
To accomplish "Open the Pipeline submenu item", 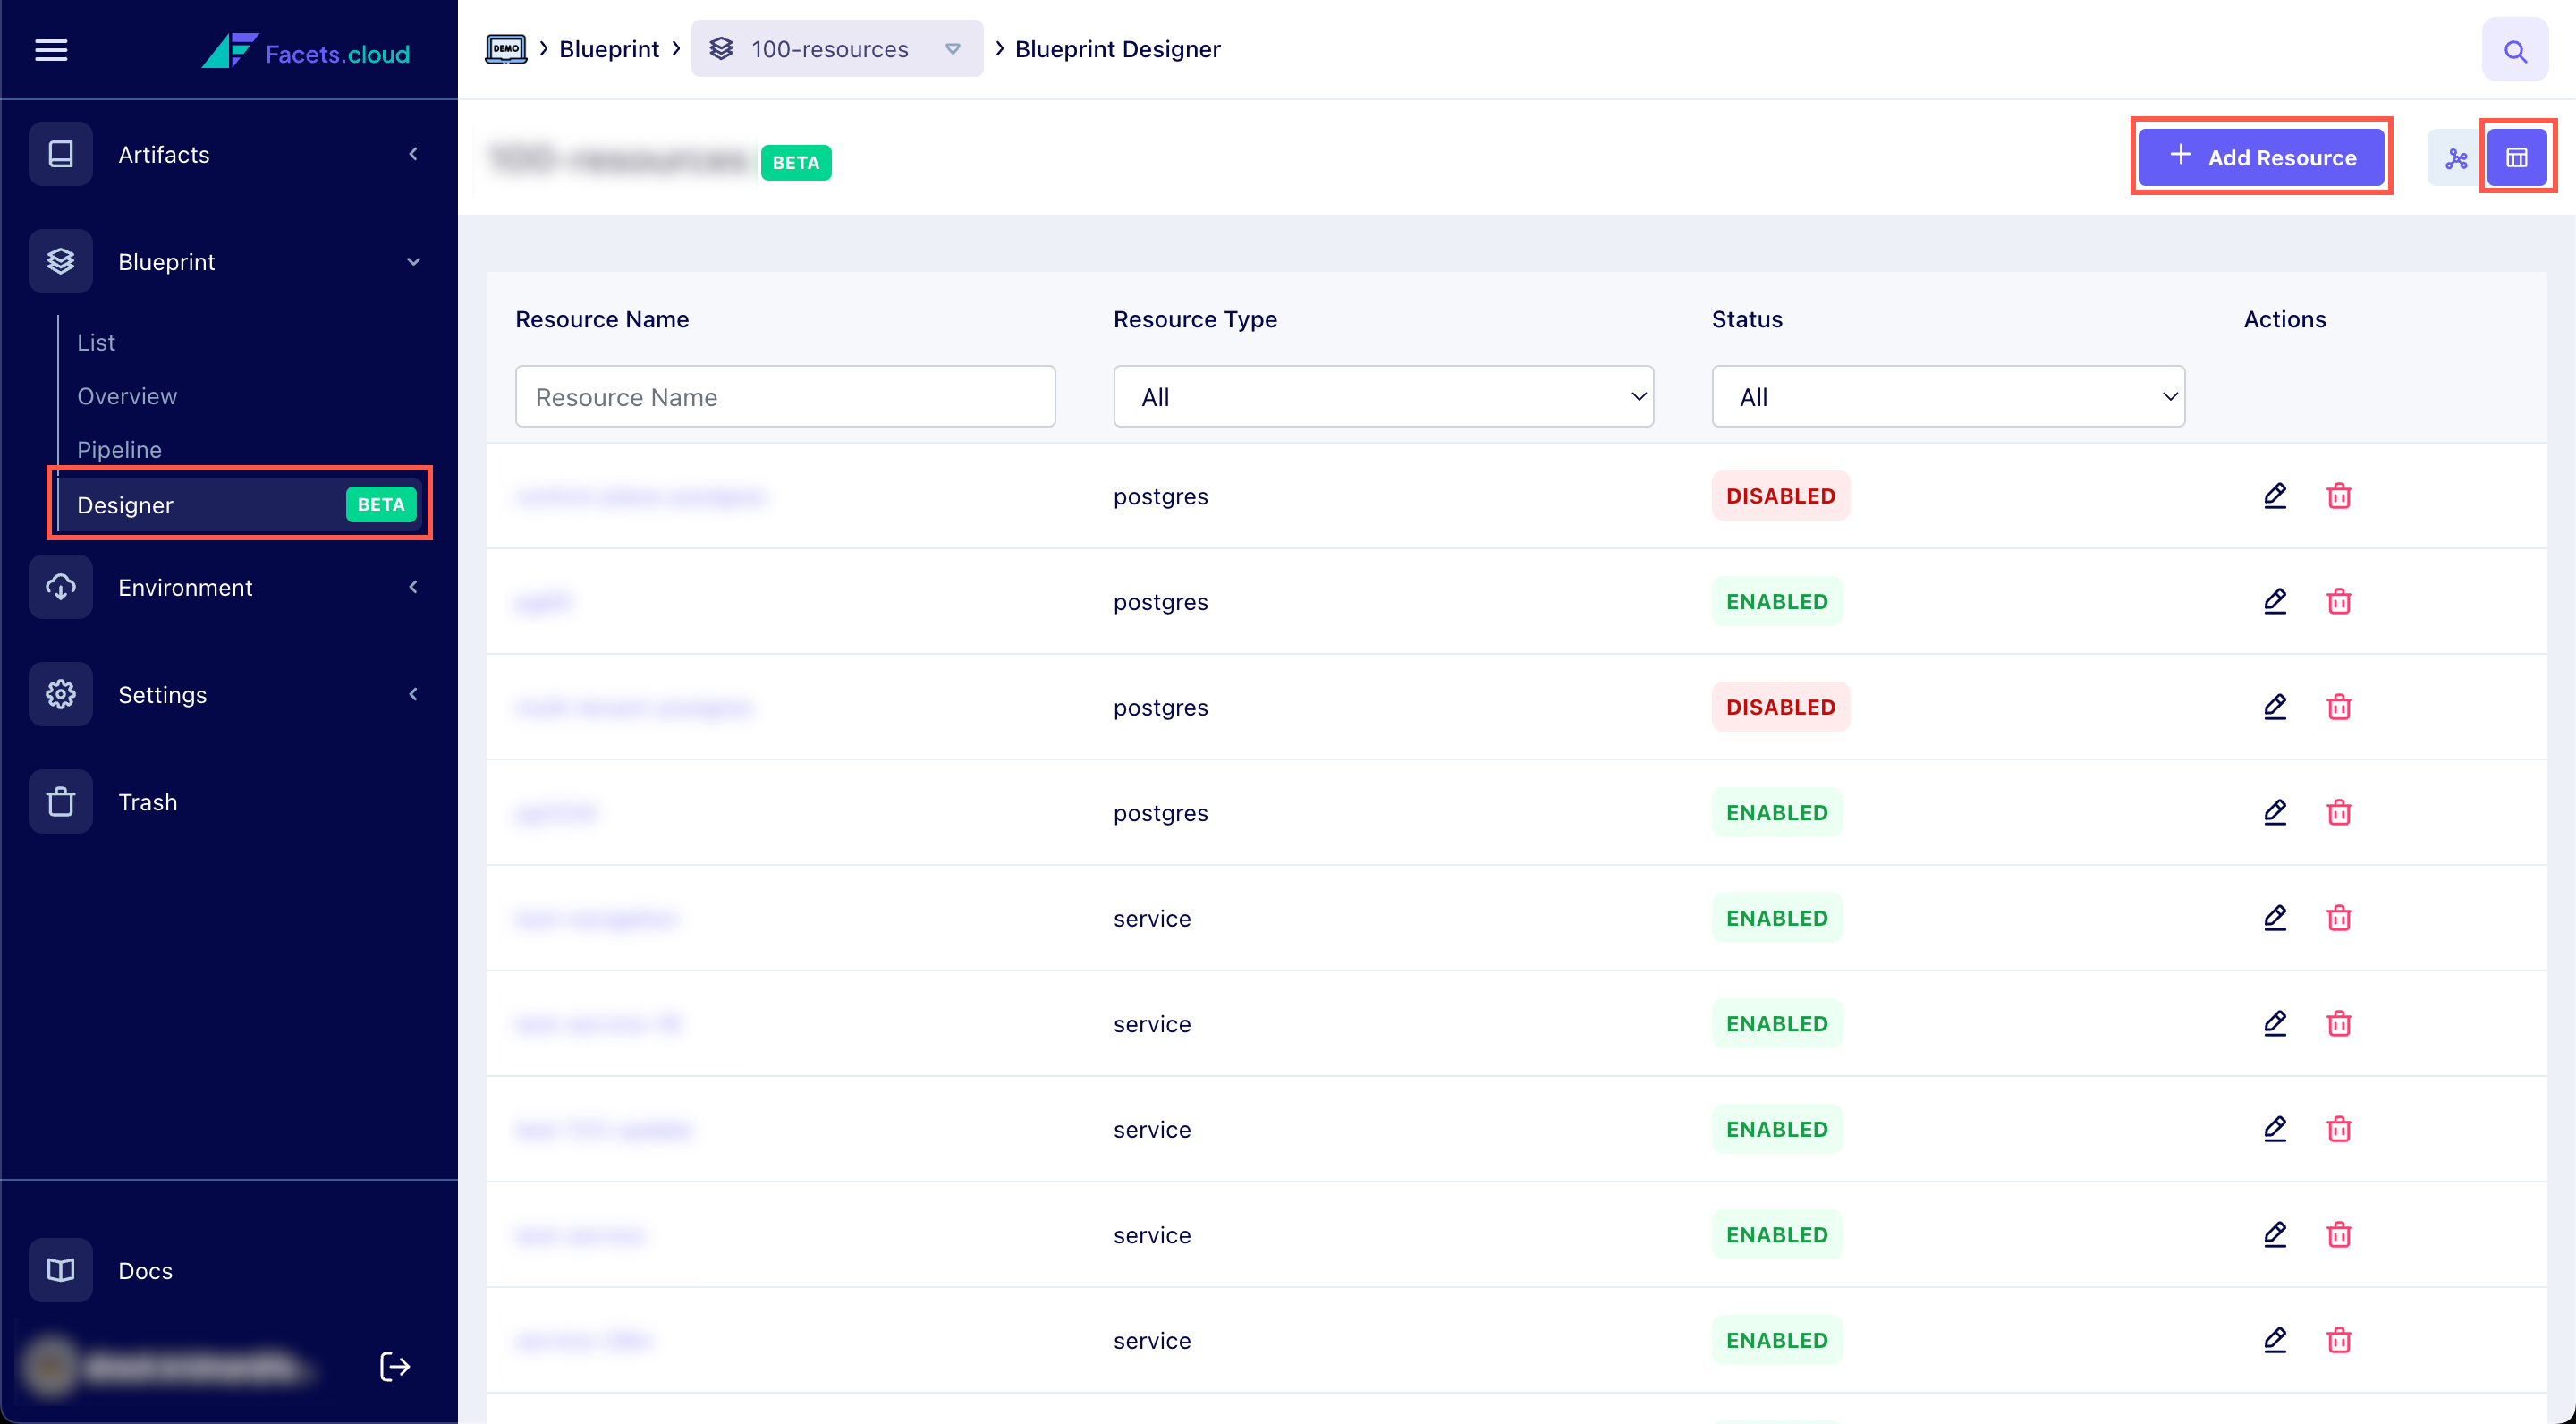I will coord(119,449).
